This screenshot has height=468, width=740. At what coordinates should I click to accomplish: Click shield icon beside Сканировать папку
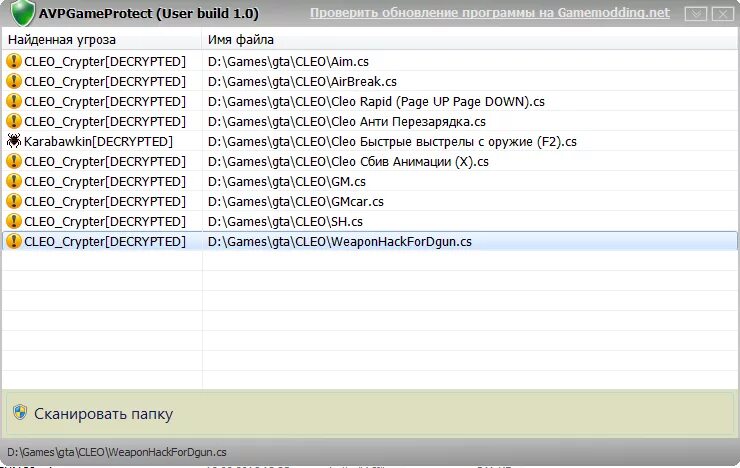click(20, 412)
